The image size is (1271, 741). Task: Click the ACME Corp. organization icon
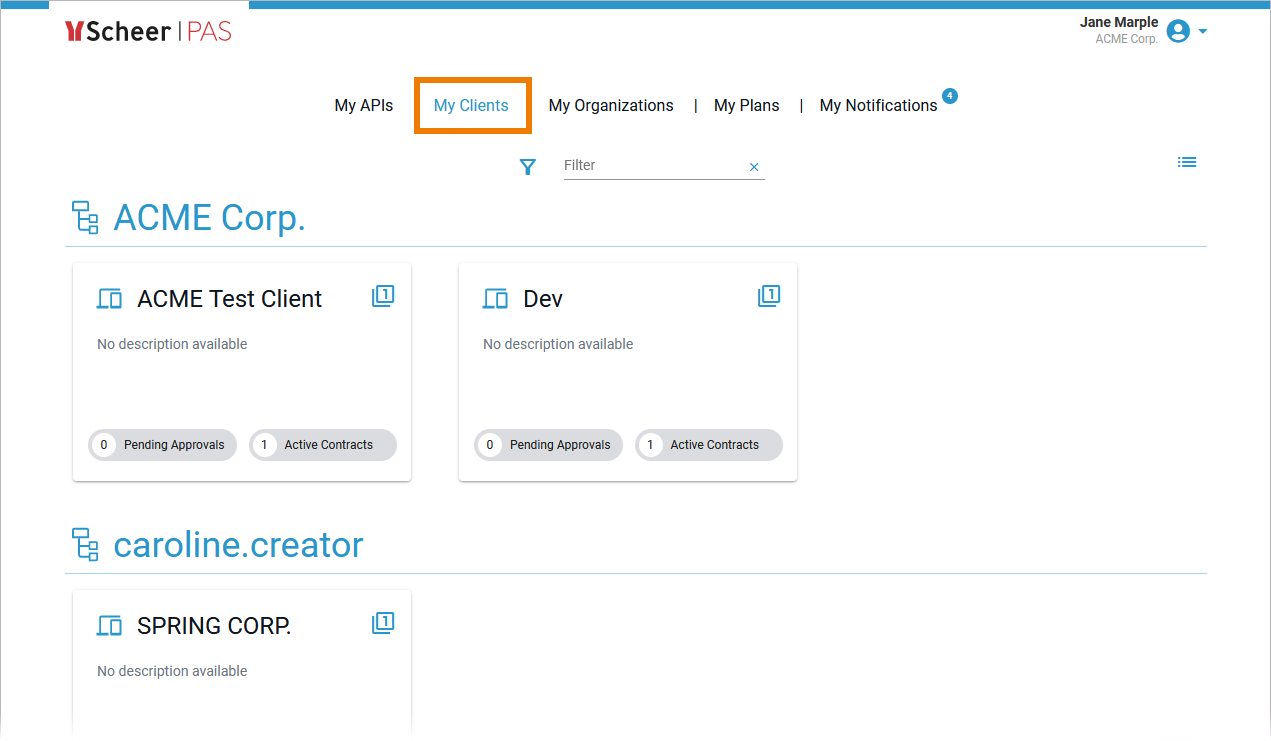pos(86,218)
